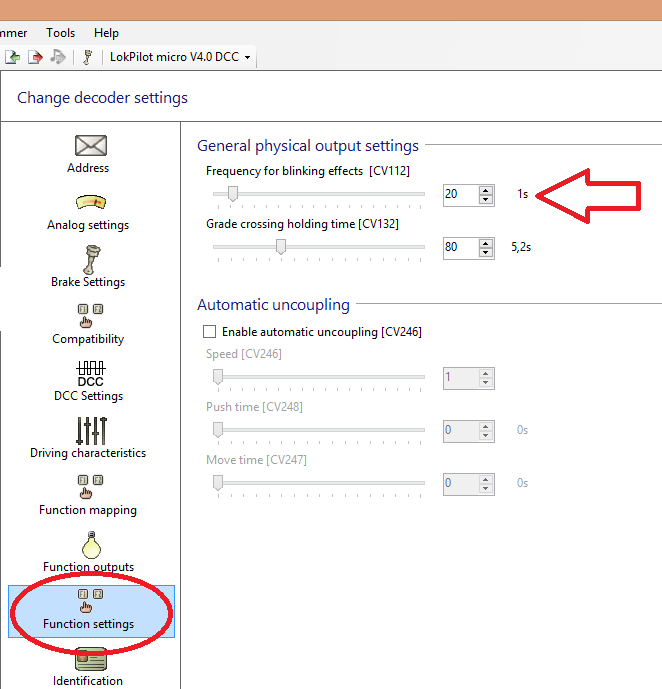Click the Address label in sidebar
The height and width of the screenshot is (689, 662).
88,168
